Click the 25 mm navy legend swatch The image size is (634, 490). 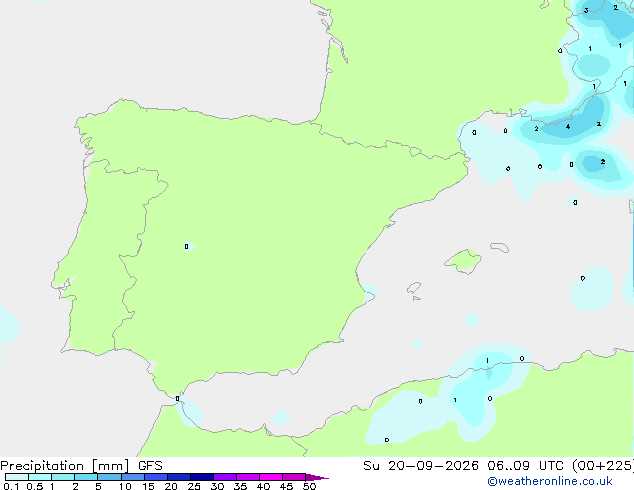(x=202, y=477)
